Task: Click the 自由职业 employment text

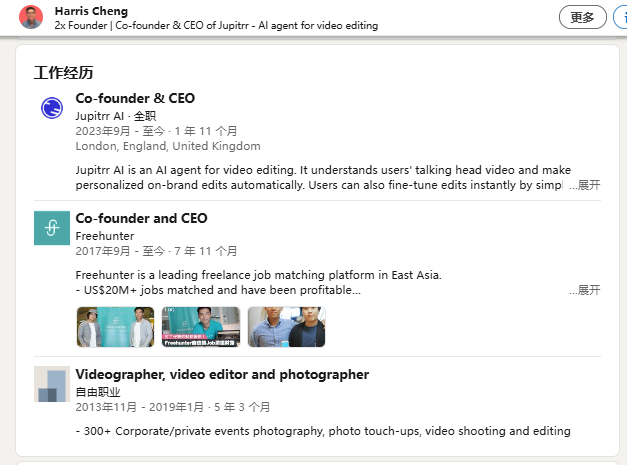Action: pyautogui.click(x=98, y=392)
